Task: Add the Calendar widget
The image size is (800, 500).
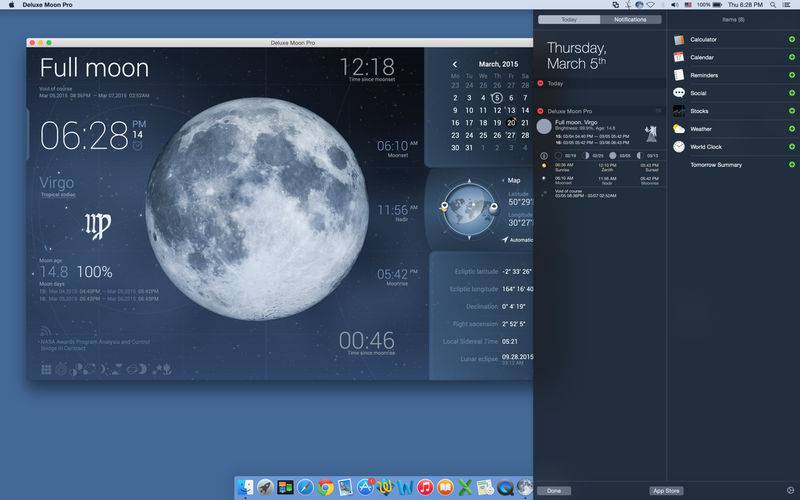Action: [792, 57]
